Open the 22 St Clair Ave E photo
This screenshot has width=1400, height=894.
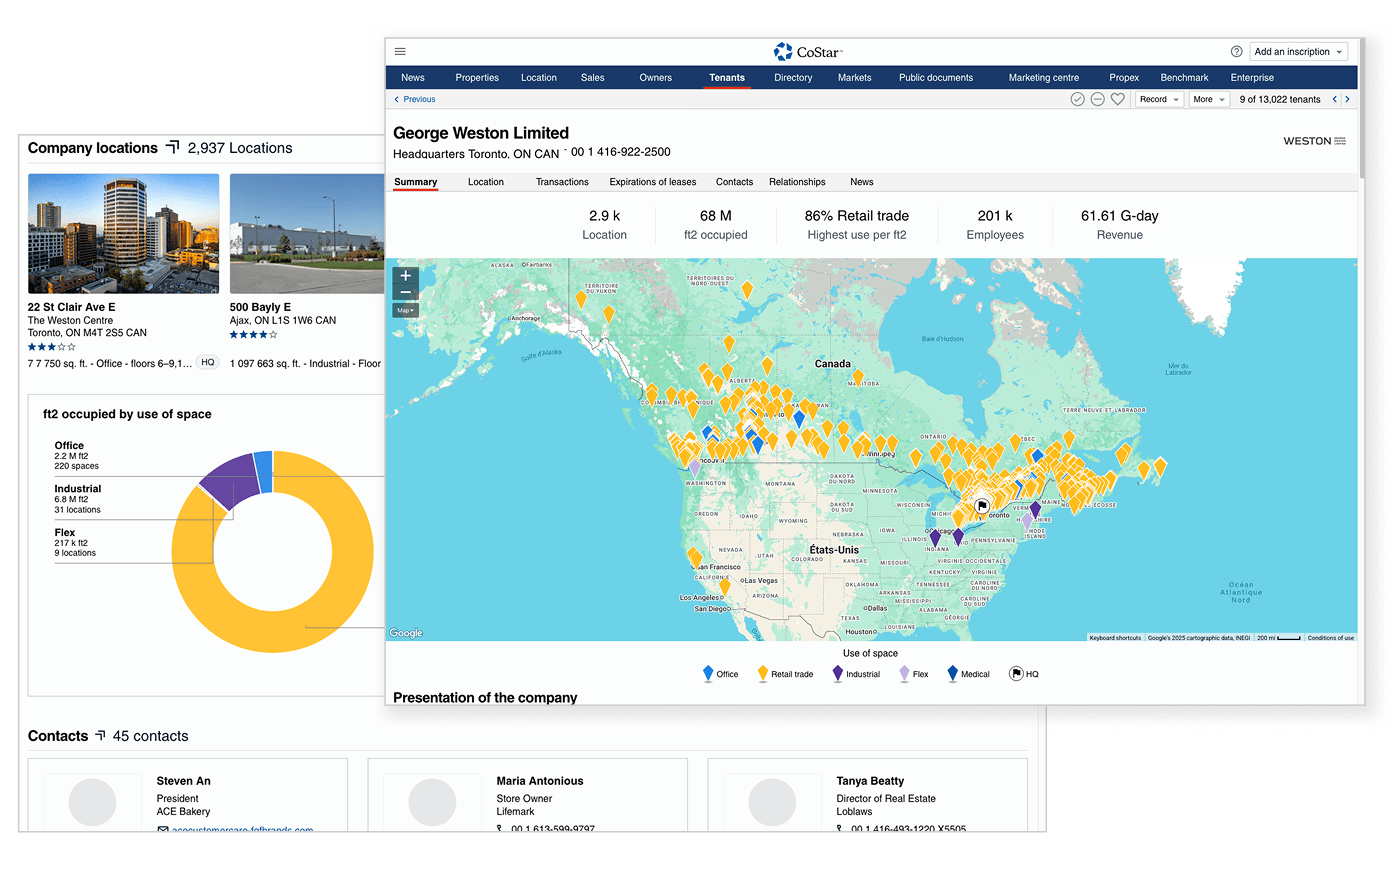[x=123, y=233]
